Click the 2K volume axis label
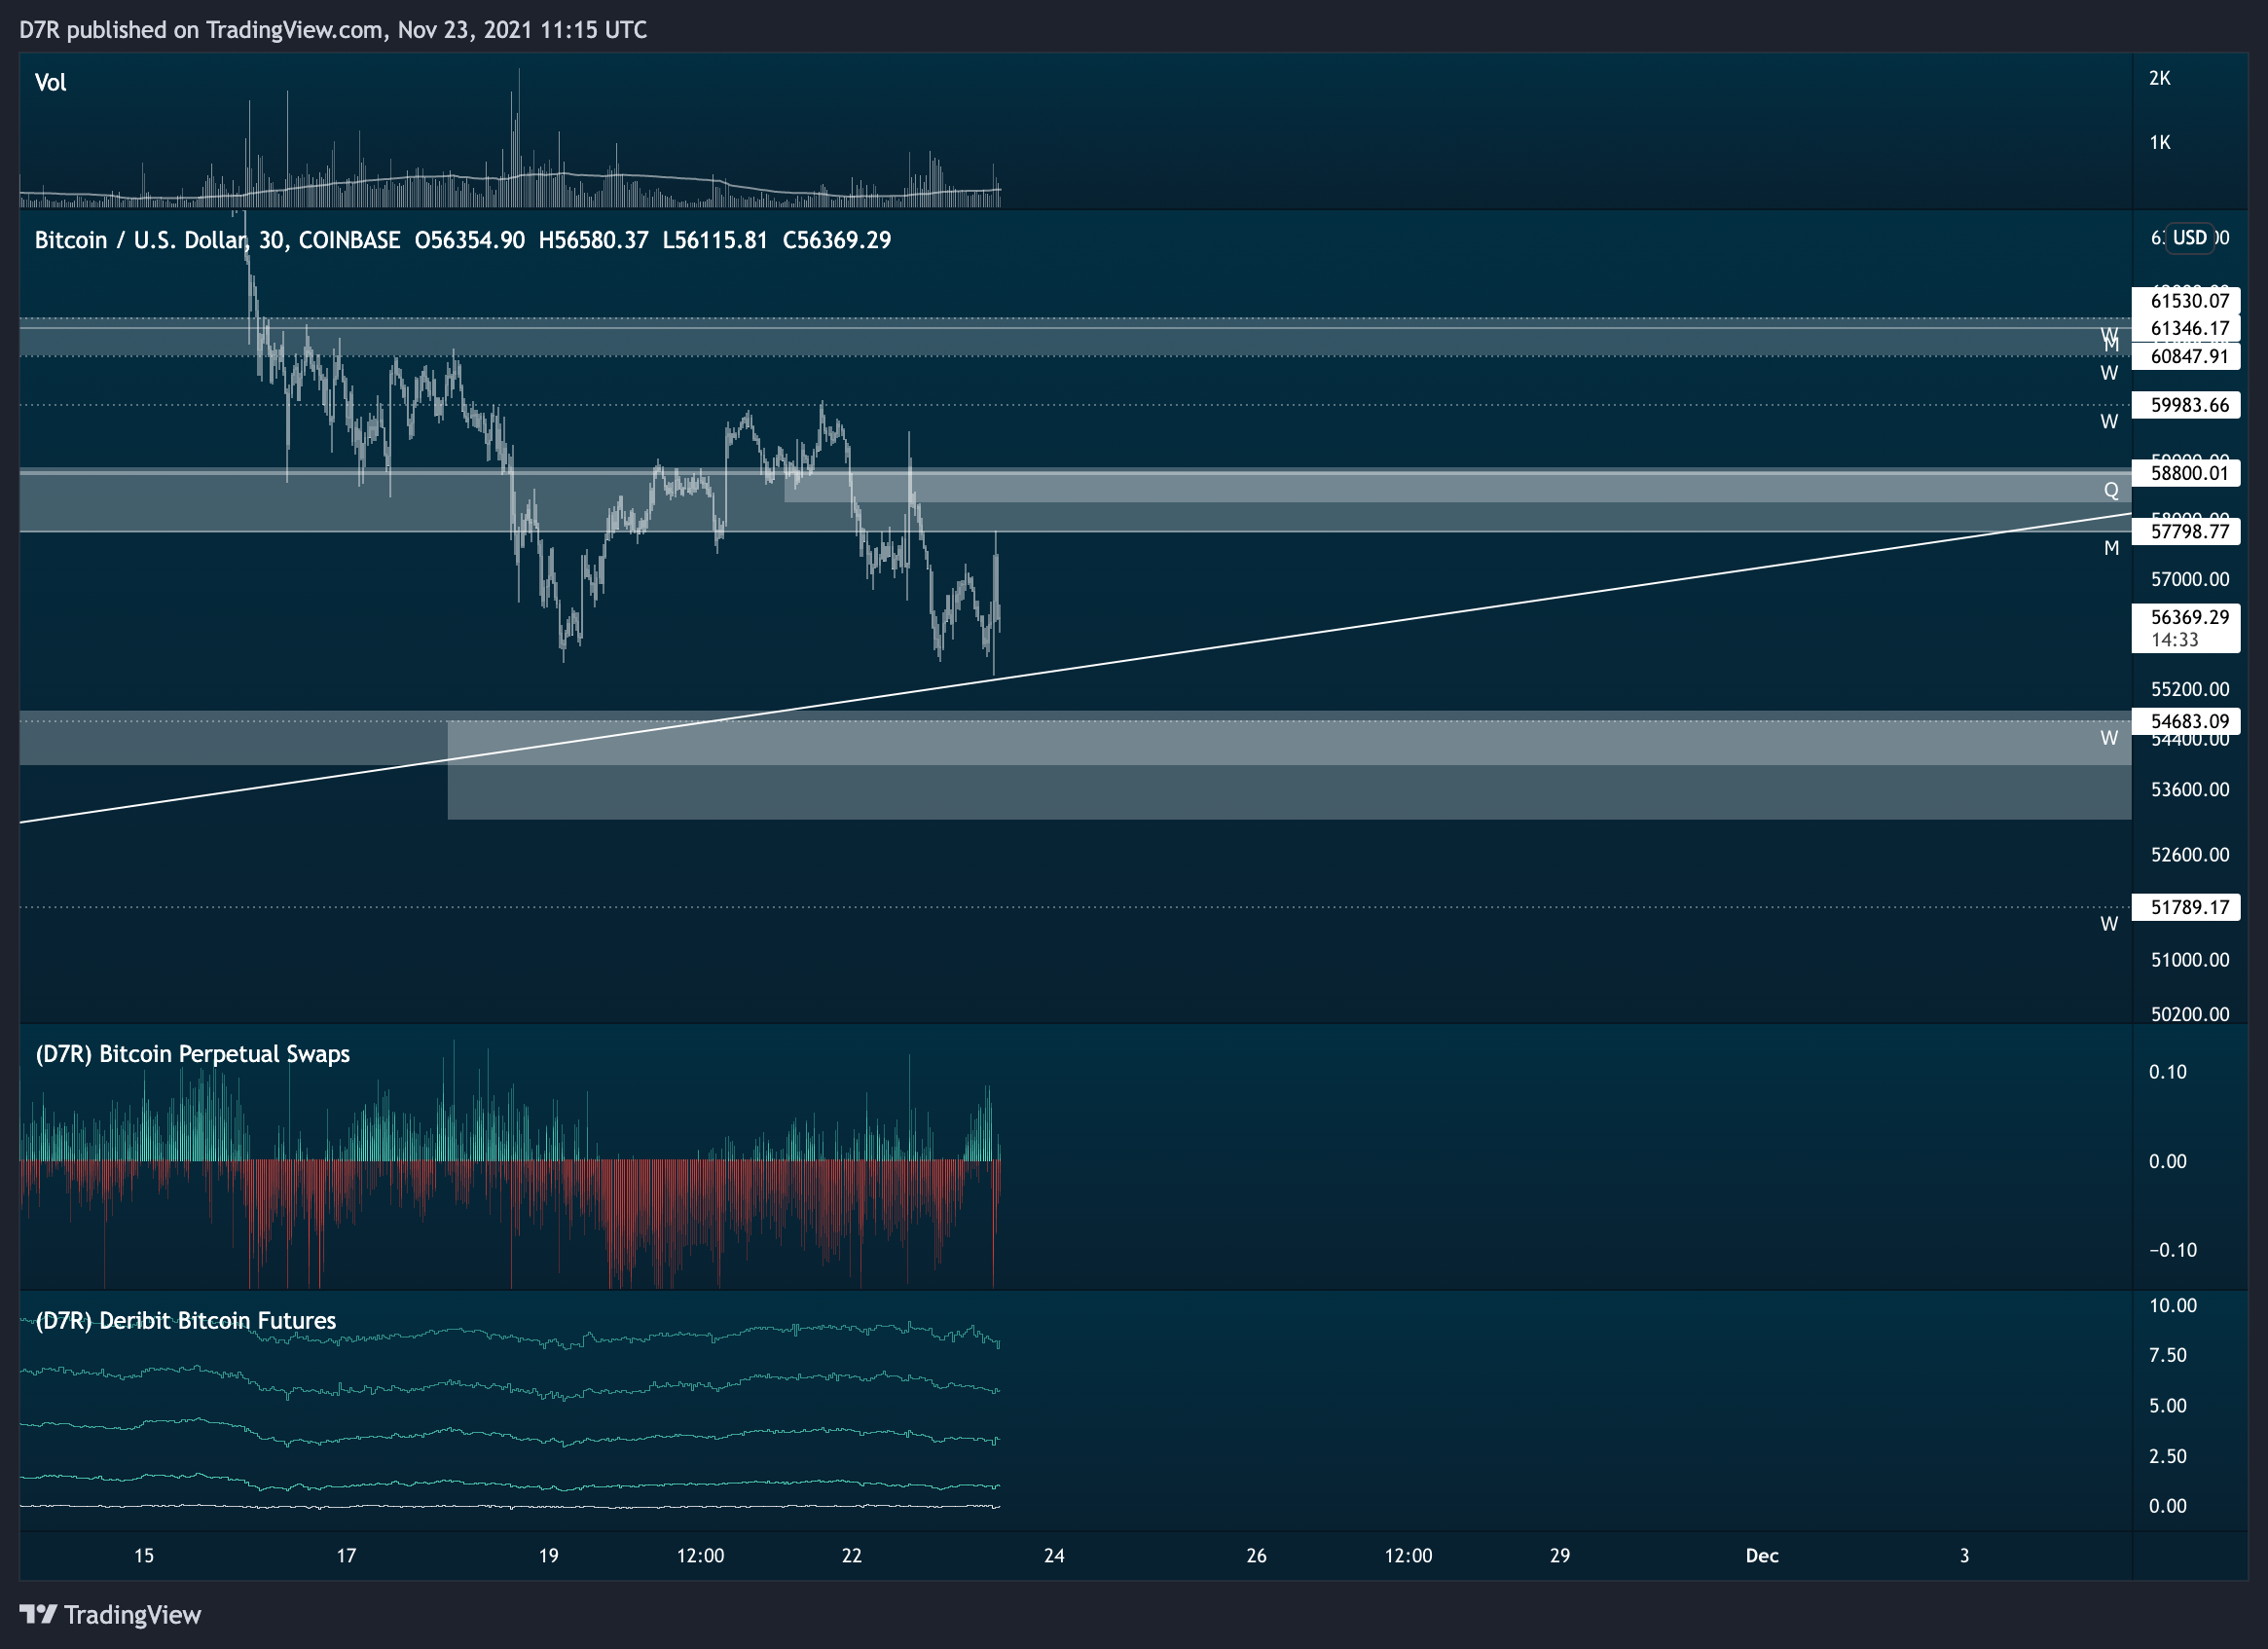The image size is (2268, 1649). coord(2160,78)
